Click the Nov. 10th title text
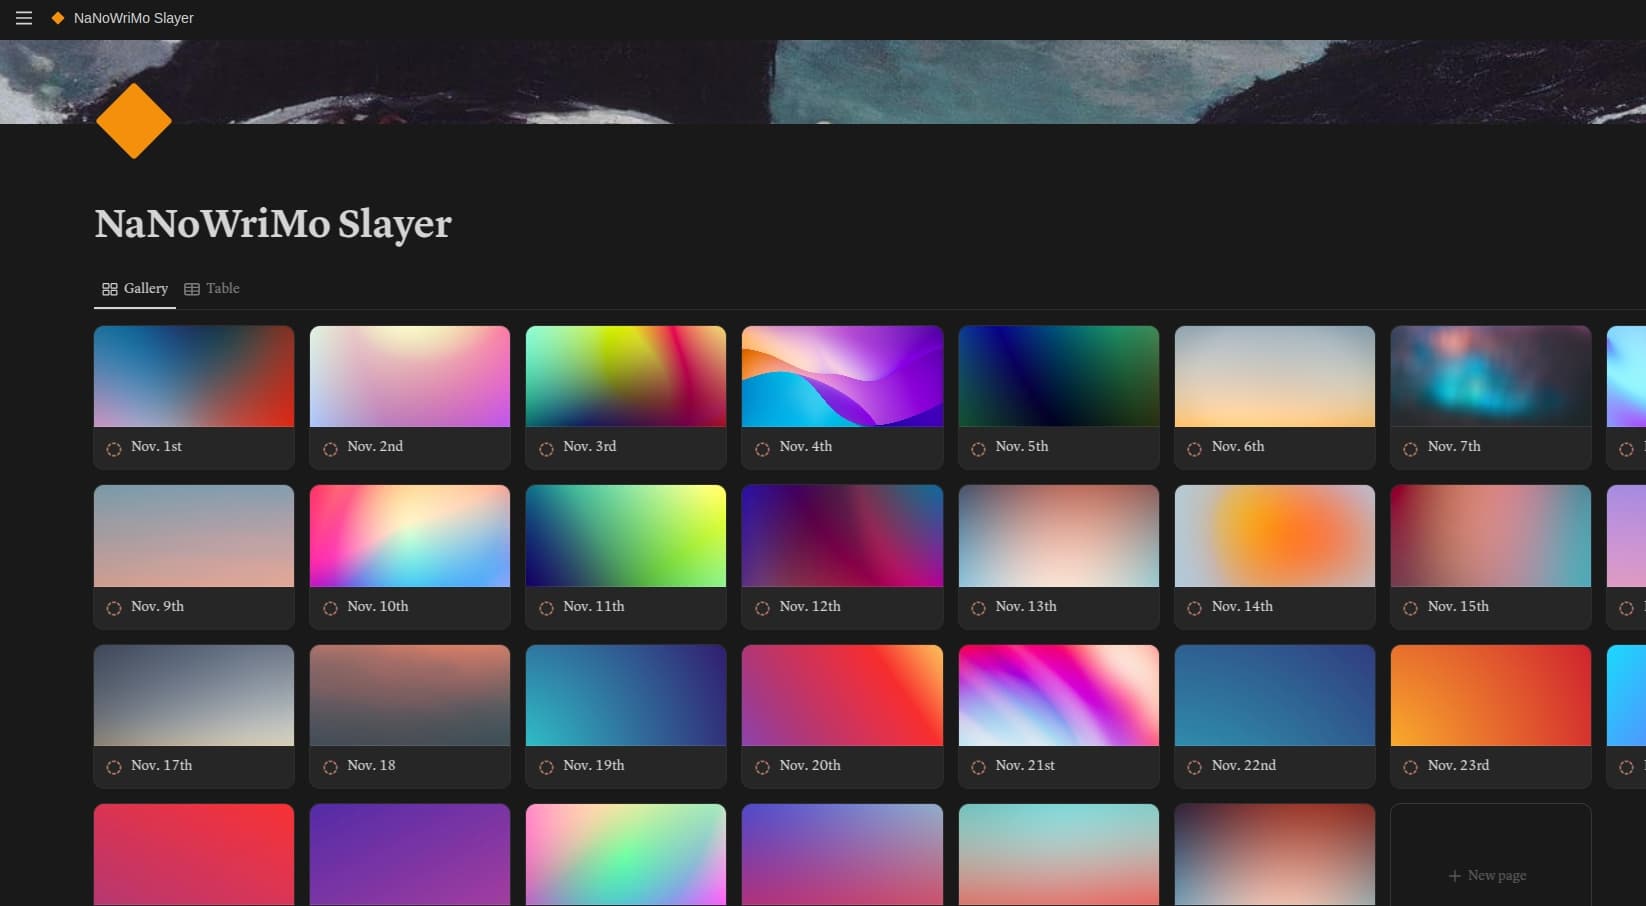The height and width of the screenshot is (906, 1646). [x=378, y=606]
